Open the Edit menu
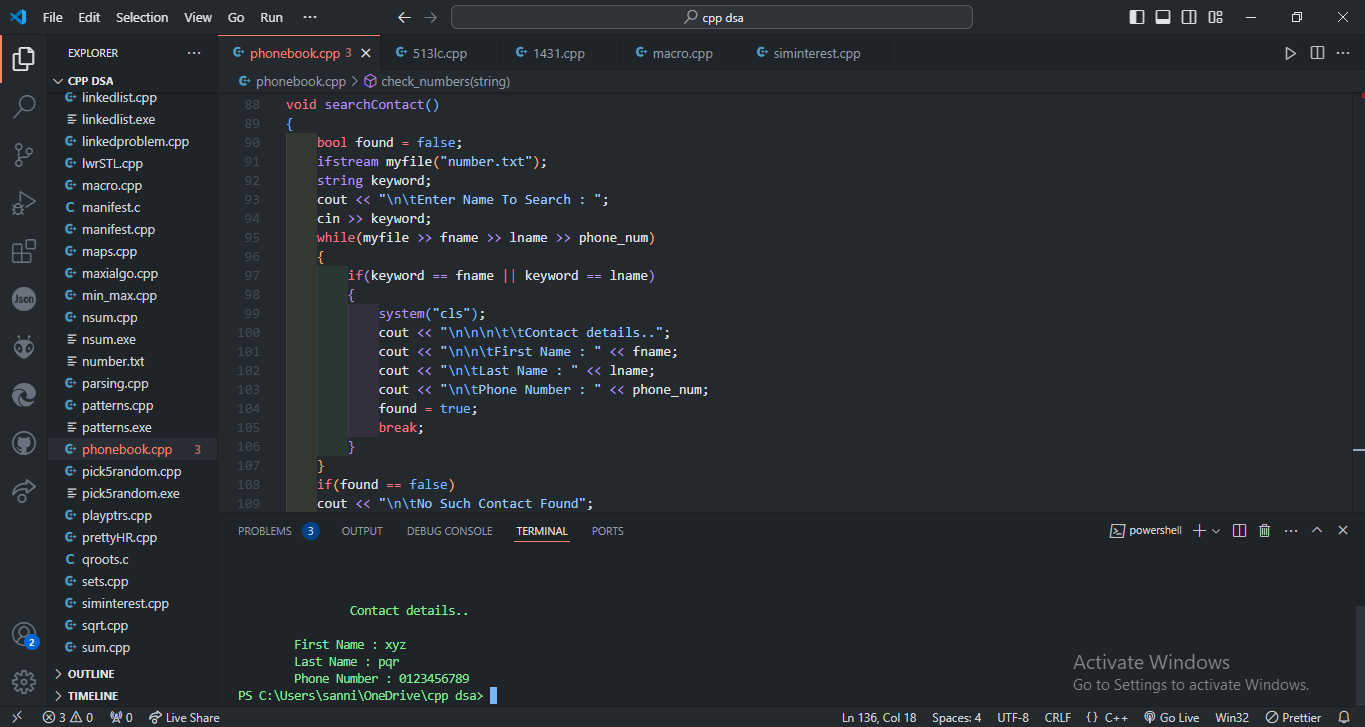1365x727 pixels. 89,17
